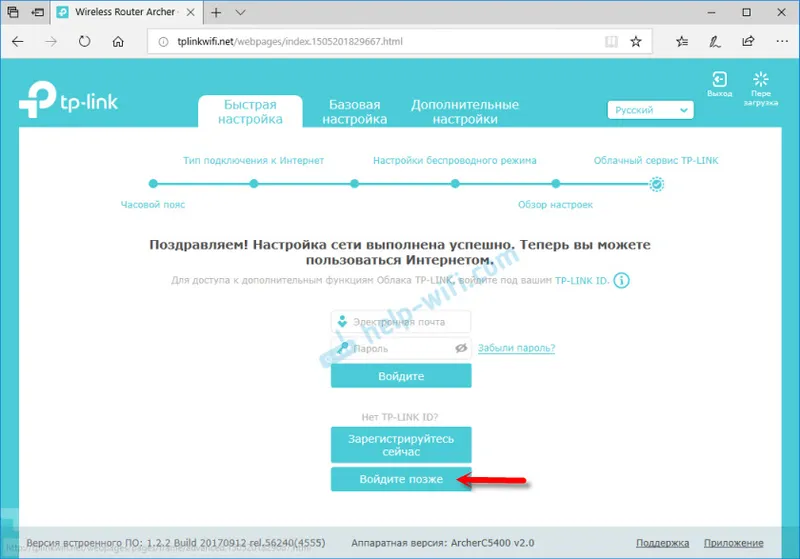800x559 pixels.
Task: Select Wireless Router Archer browser tab
Action: 125,12
